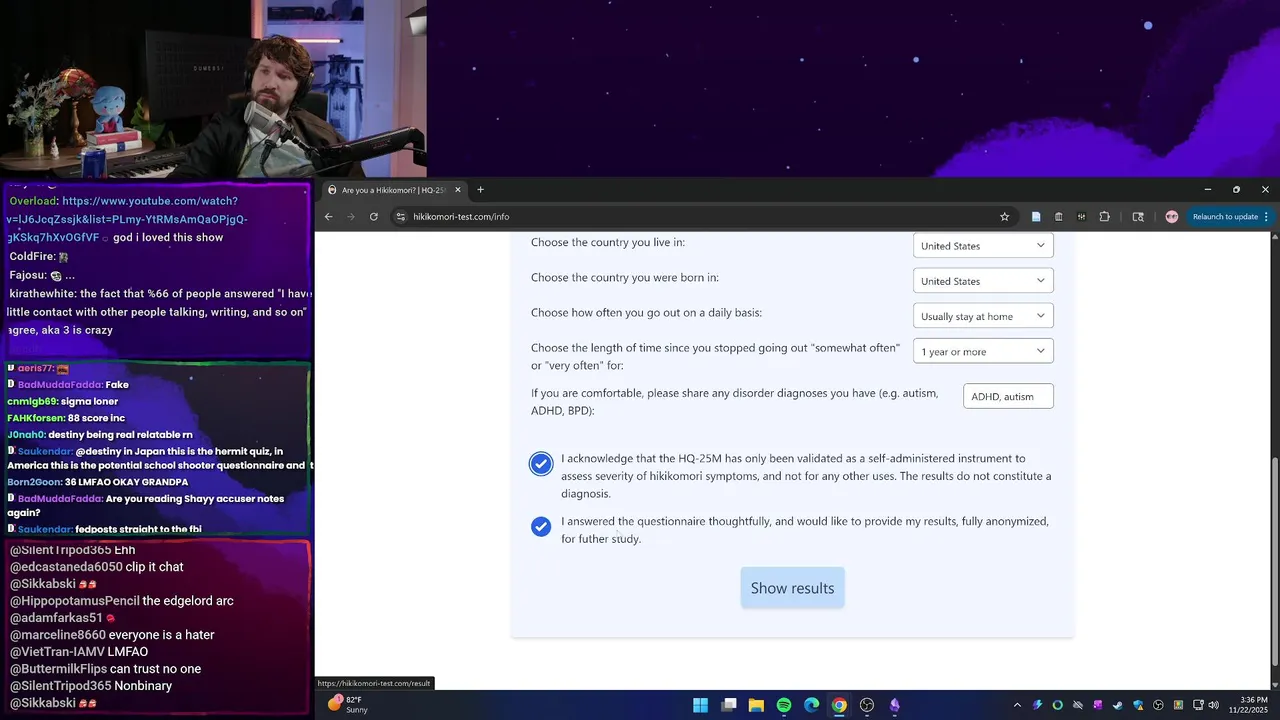View site information icon in address bar
The height and width of the screenshot is (720, 1280).
(x=401, y=216)
